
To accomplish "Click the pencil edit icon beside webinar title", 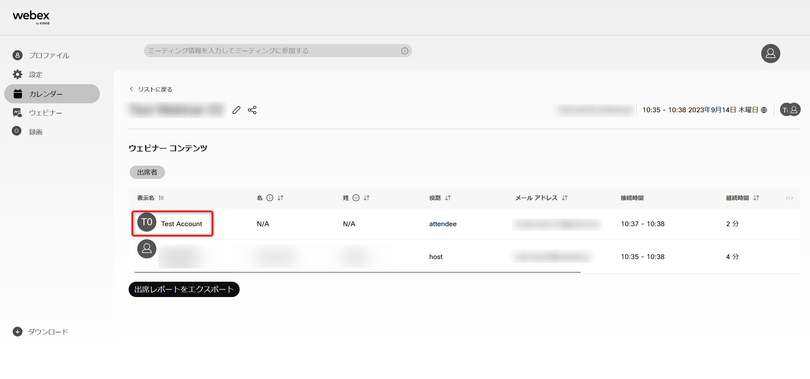I will coord(236,110).
